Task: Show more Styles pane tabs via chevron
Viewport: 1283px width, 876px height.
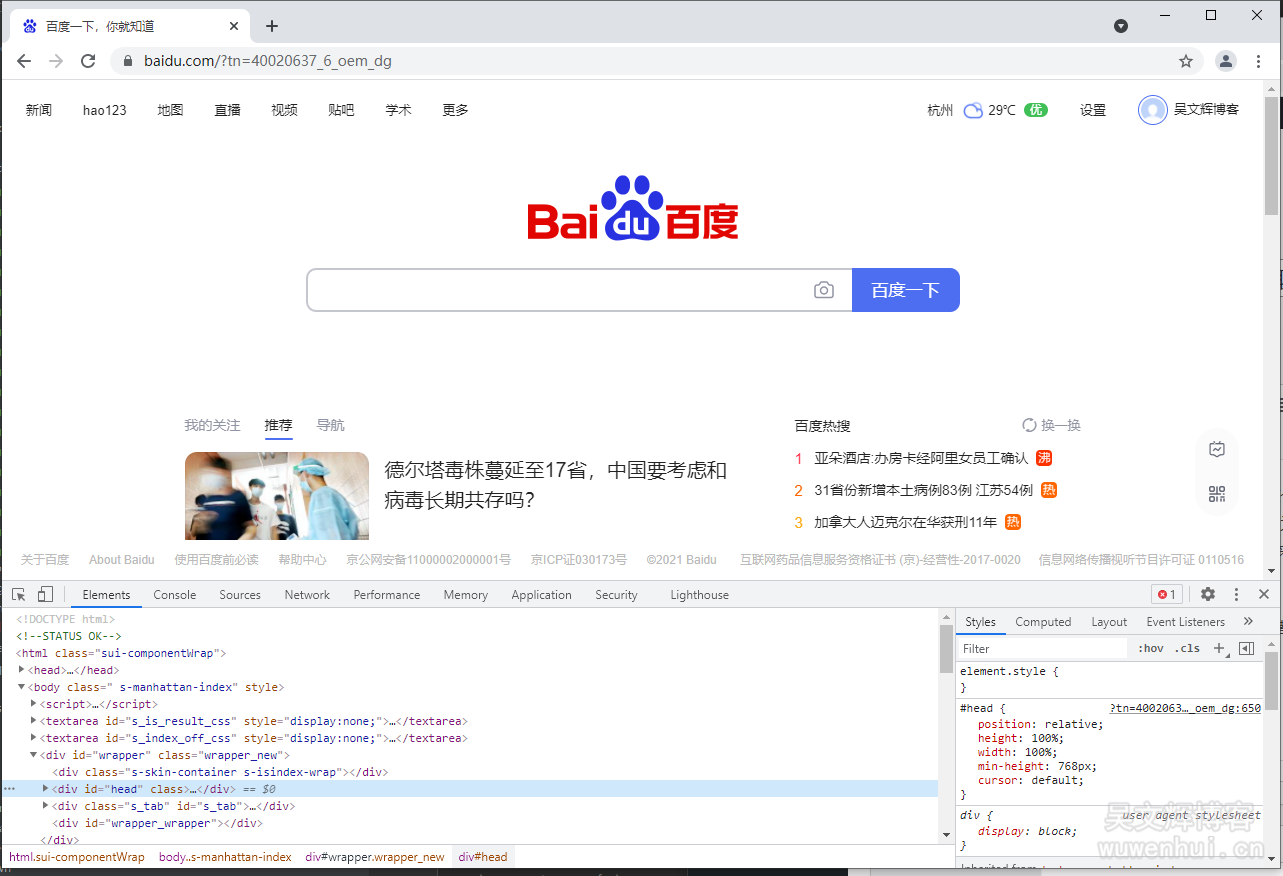Action: click(x=1247, y=621)
